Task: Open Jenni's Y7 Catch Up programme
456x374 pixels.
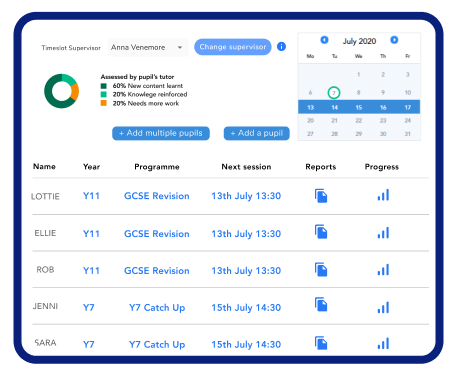Action: pos(157,308)
